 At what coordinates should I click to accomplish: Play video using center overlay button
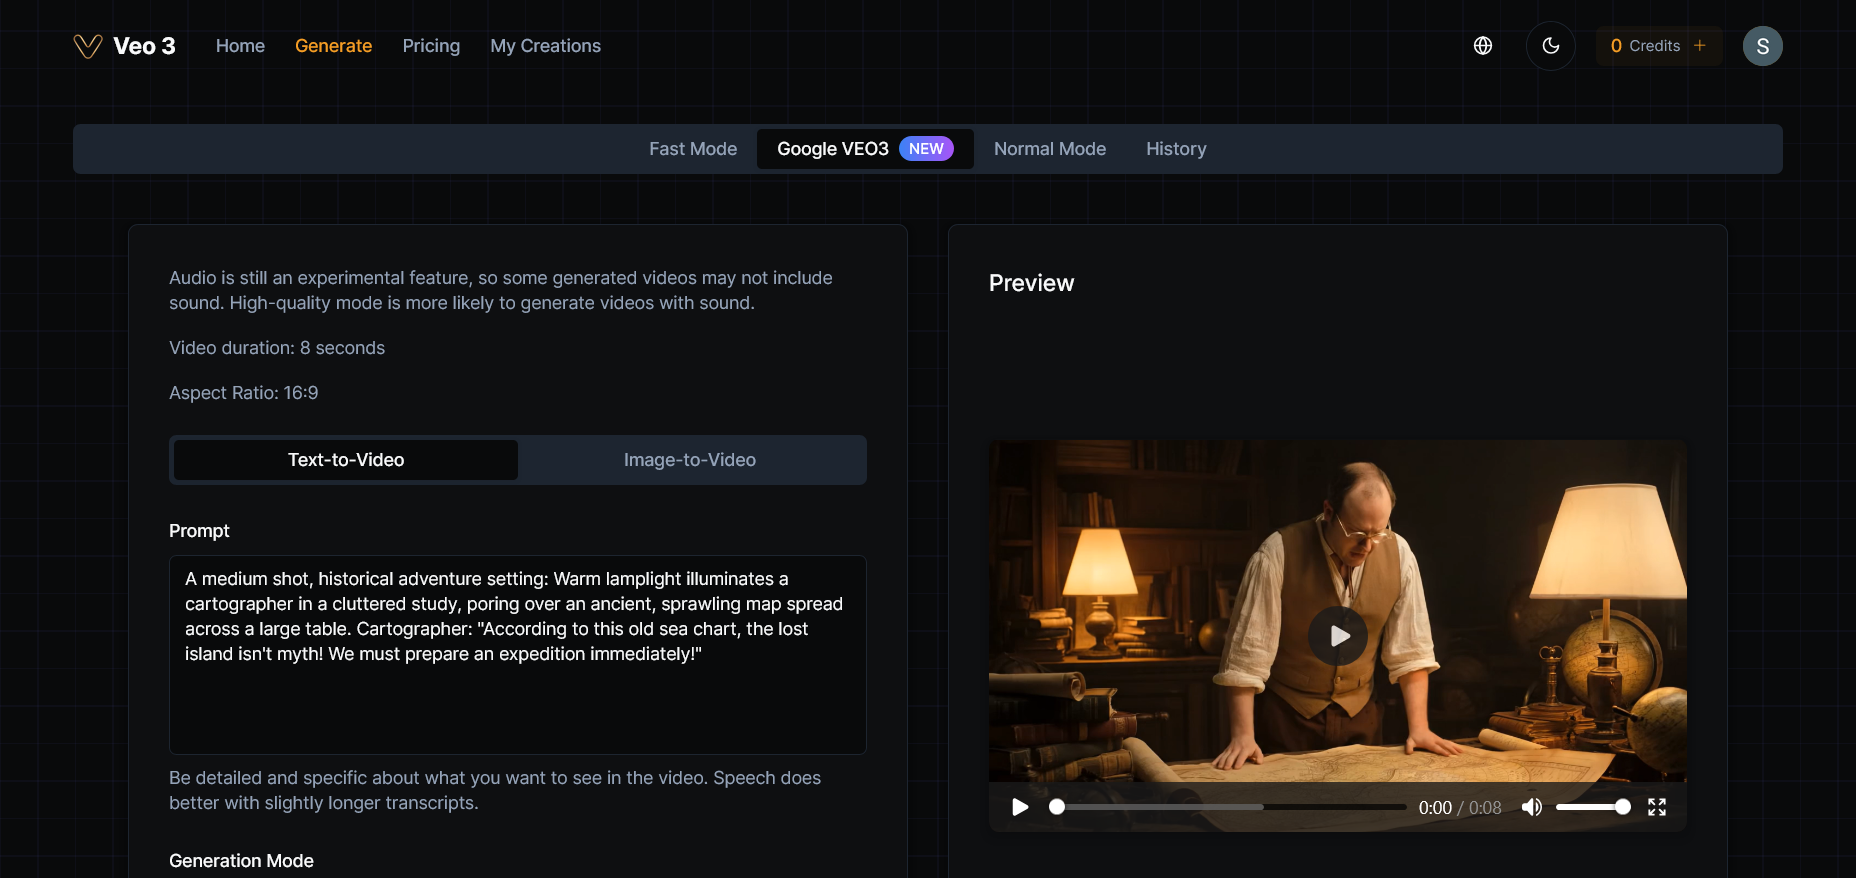(1338, 636)
